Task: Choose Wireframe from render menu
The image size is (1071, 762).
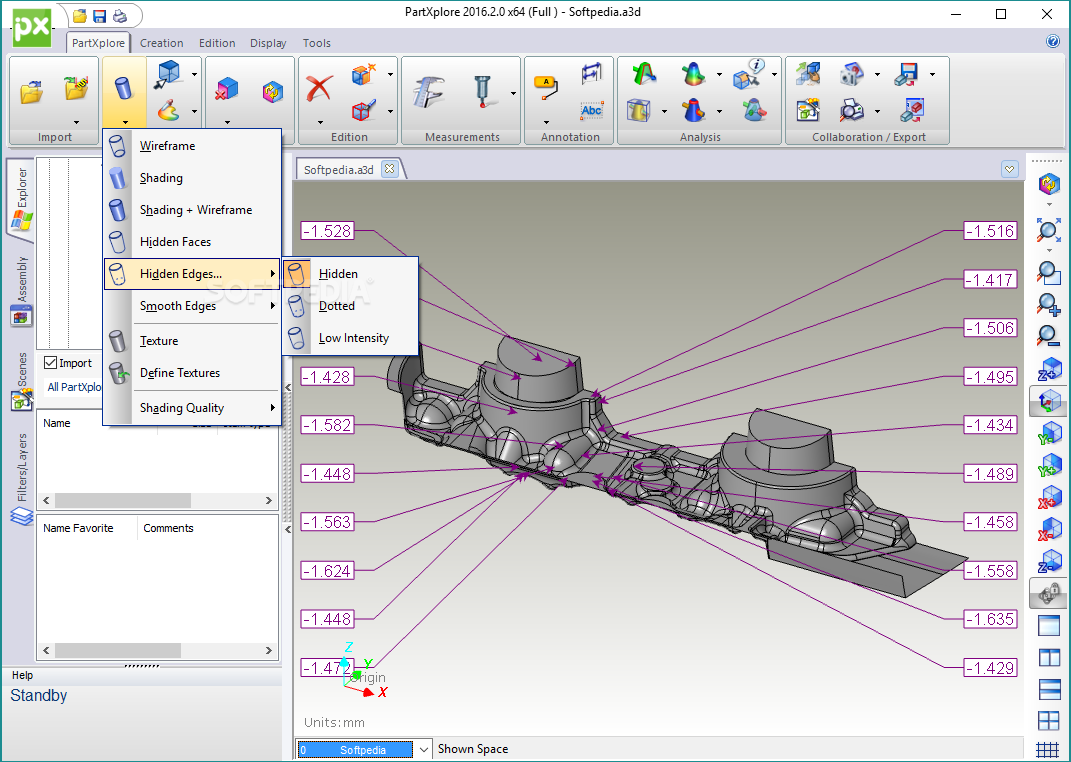Action: click(191, 145)
